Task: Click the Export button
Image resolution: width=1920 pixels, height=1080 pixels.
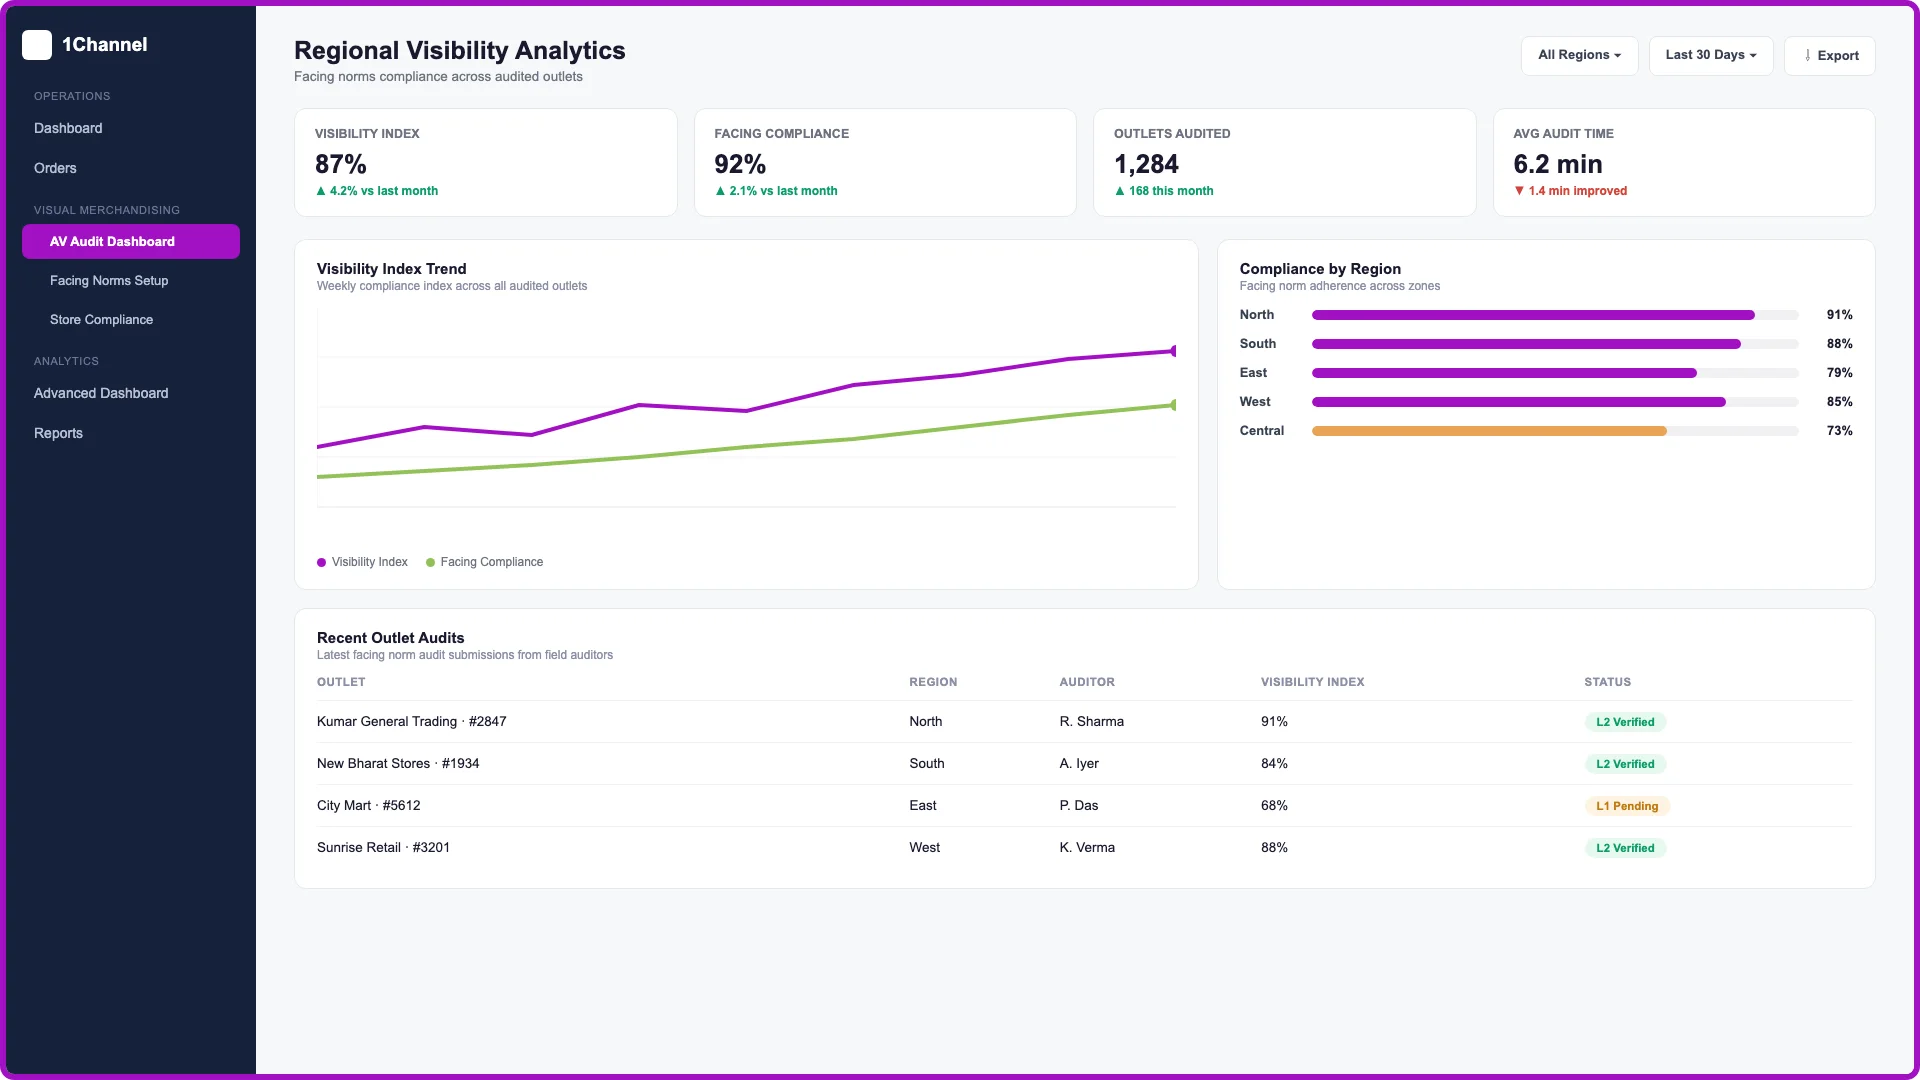Action: coord(1829,55)
